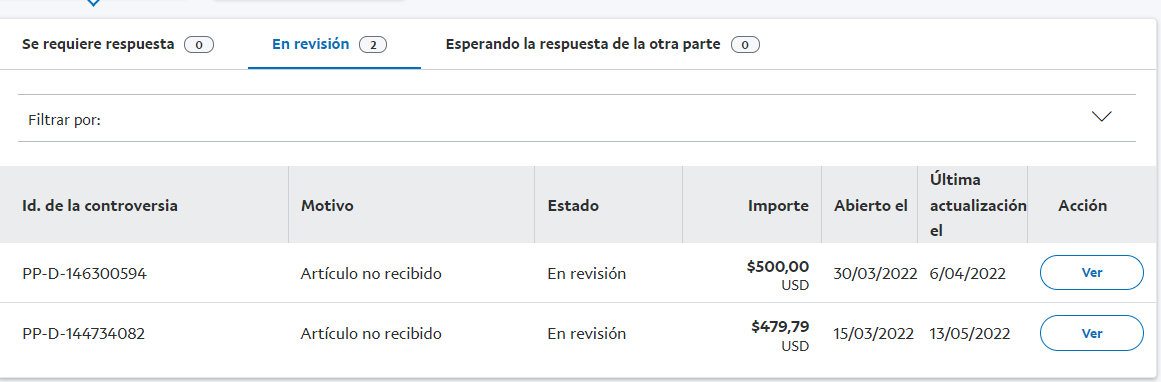
Task: Switch to Se requiere respuesta tab
Action: pyautogui.click(x=118, y=44)
